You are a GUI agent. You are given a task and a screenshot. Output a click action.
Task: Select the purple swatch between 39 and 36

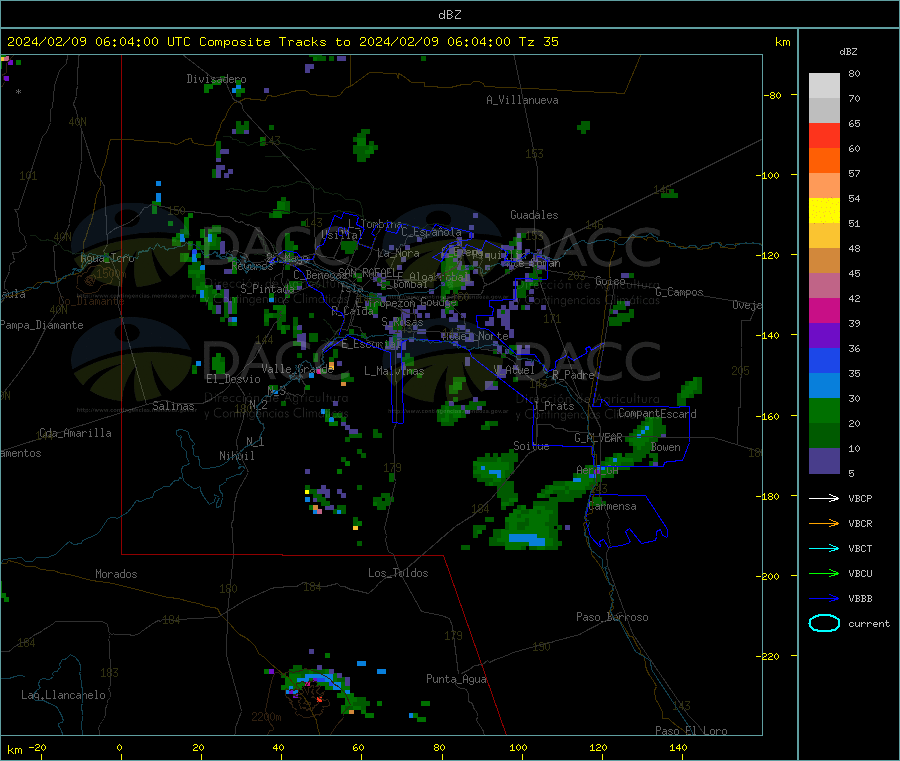[x=824, y=336]
